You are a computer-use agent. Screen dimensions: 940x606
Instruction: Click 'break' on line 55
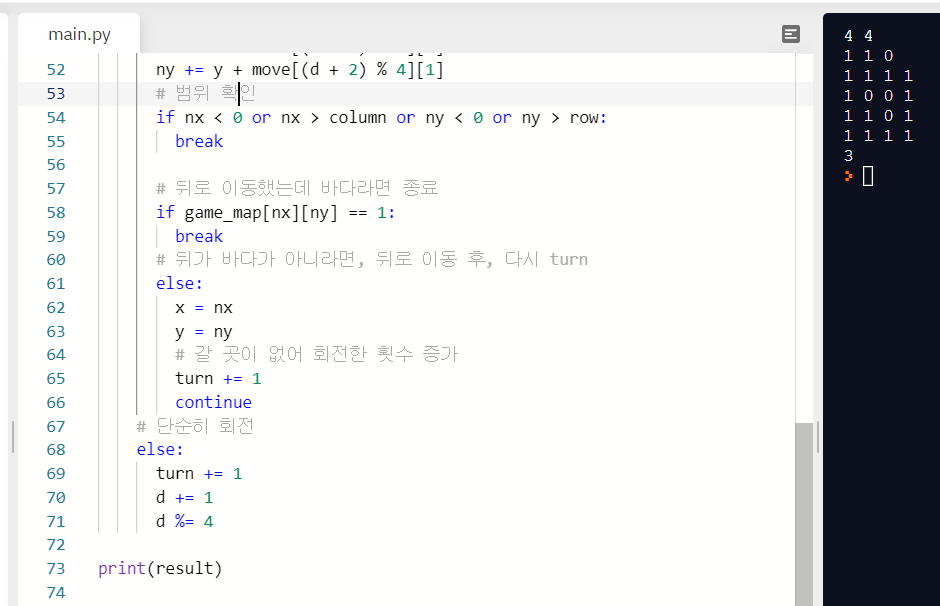(x=199, y=141)
